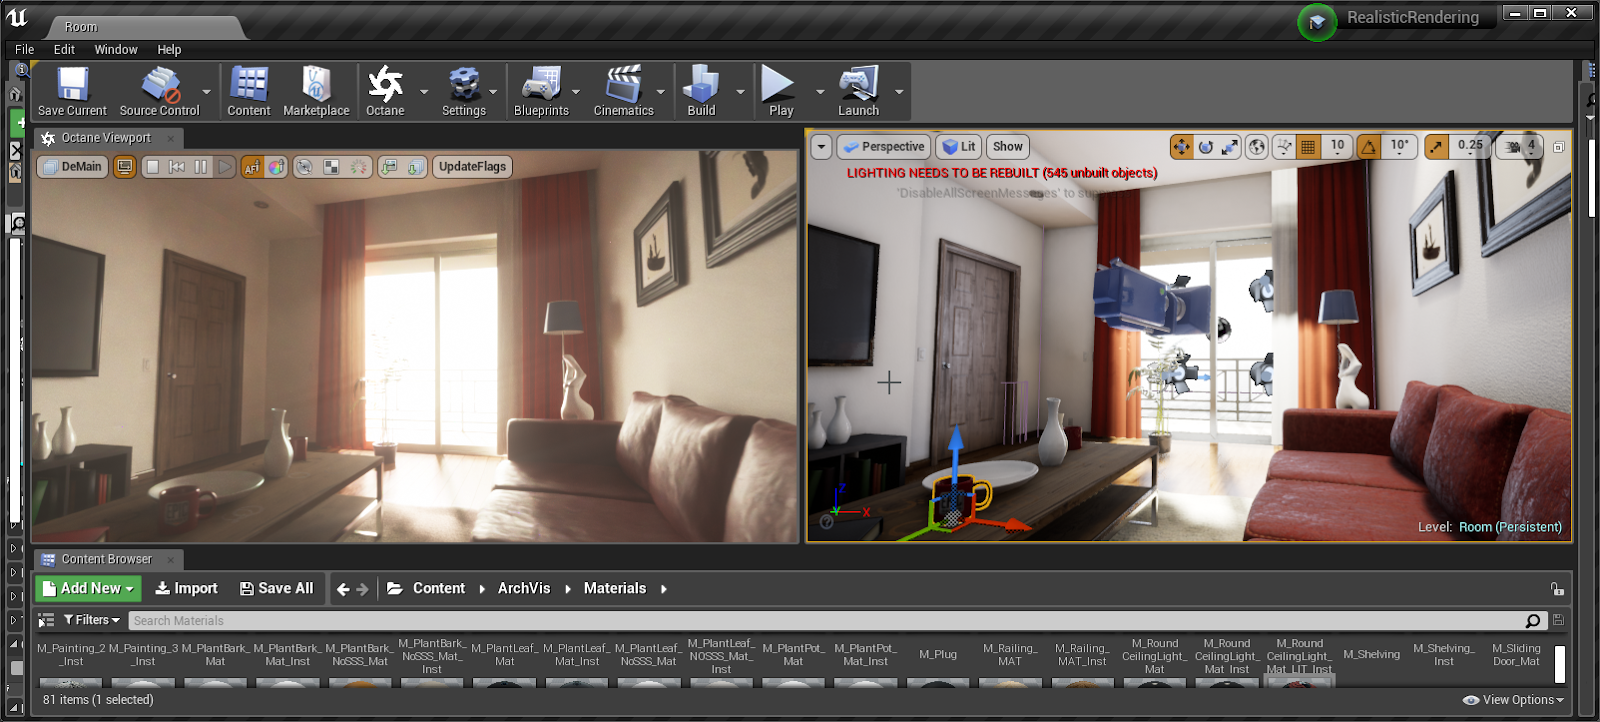
Task: Open the grid snap value 10 dropdown
Action: 1337,147
